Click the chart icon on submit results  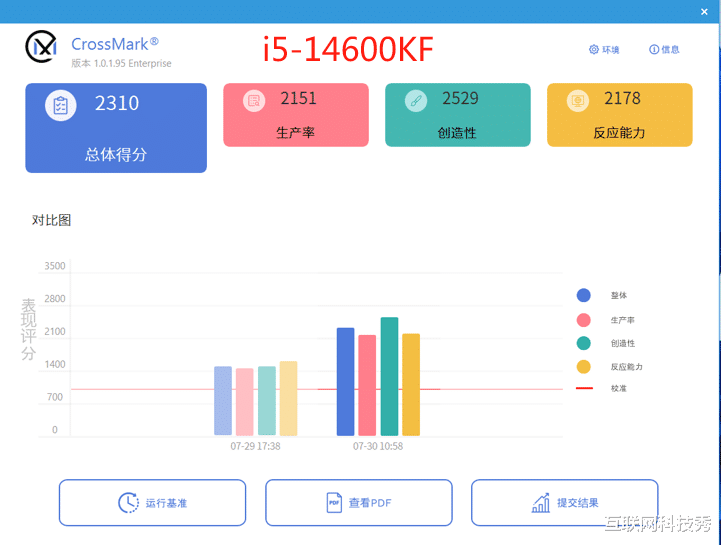coord(541,503)
